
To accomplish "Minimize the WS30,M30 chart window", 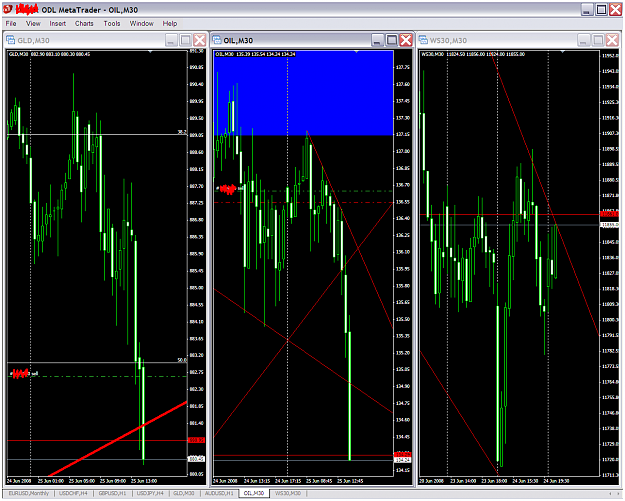I will [x=584, y=40].
